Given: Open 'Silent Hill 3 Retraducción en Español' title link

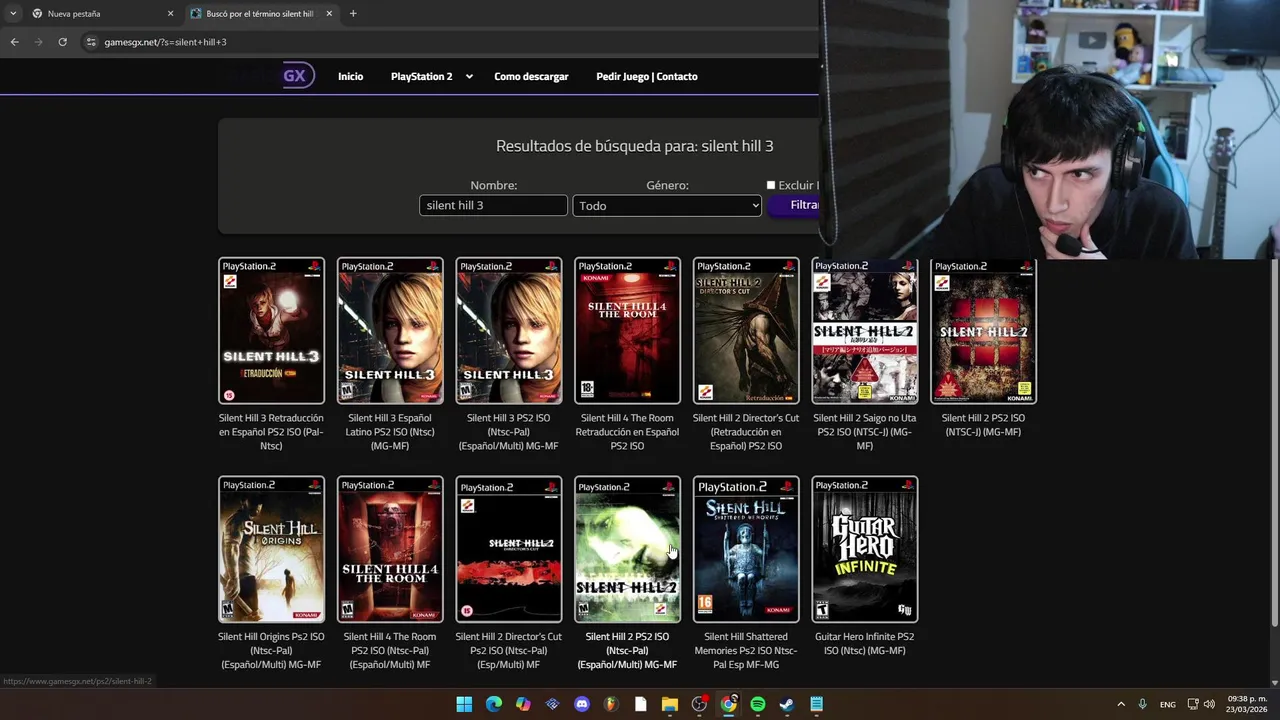Looking at the screenshot, I should (x=271, y=432).
